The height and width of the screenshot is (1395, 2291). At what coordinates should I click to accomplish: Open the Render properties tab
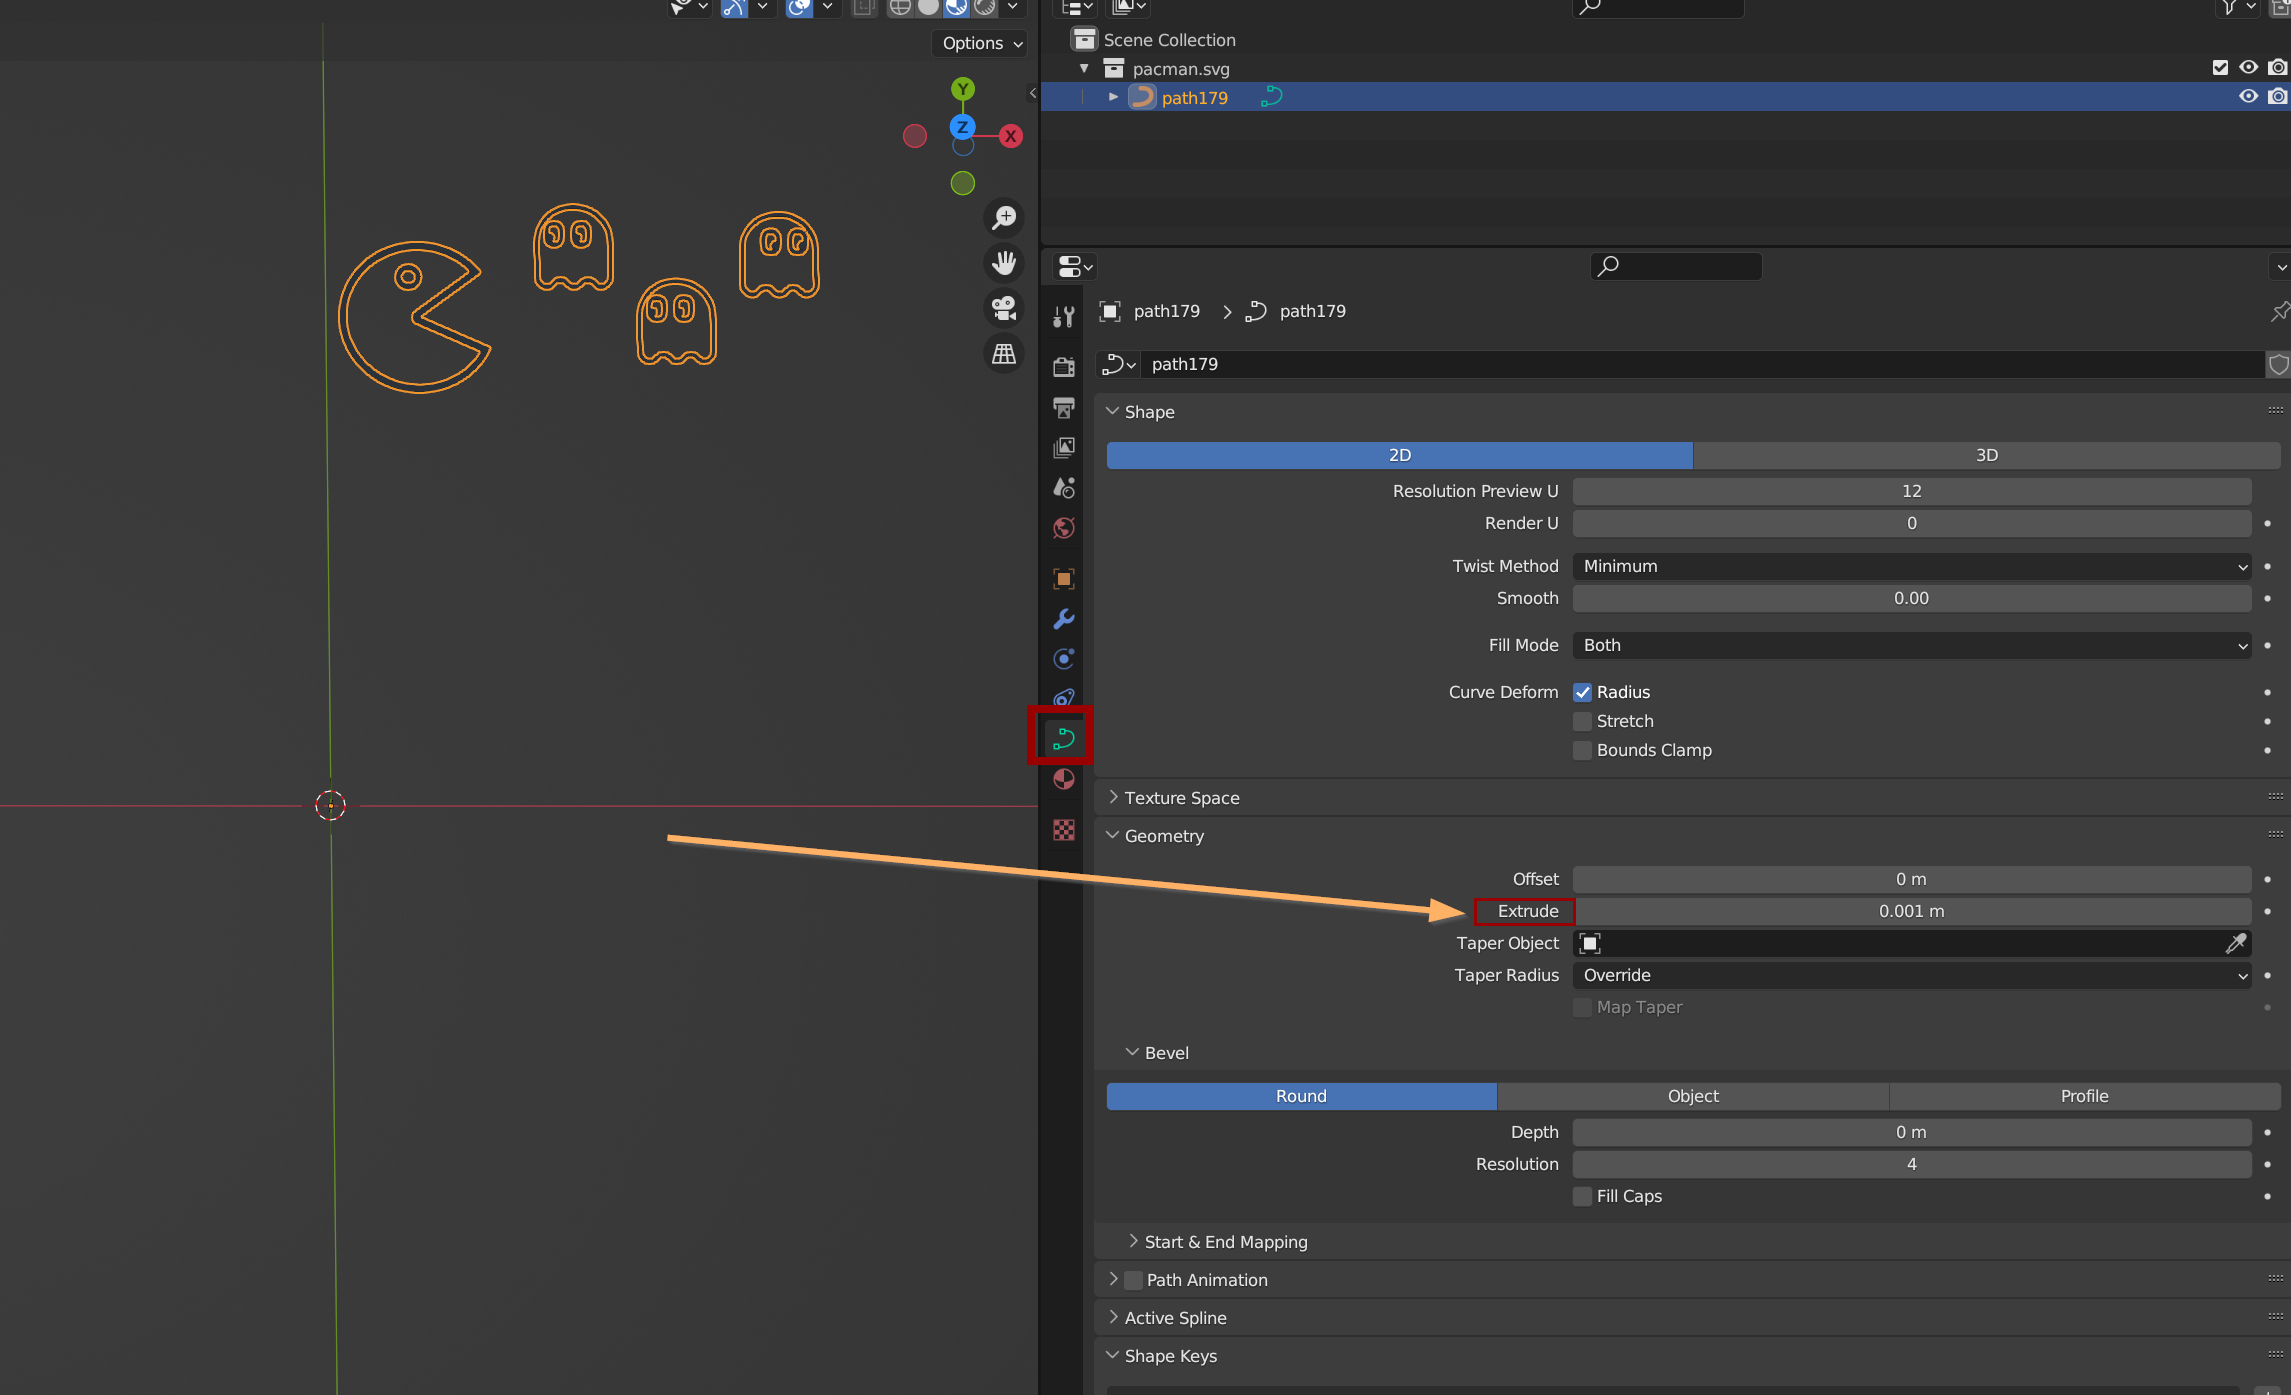[1063, 367]
